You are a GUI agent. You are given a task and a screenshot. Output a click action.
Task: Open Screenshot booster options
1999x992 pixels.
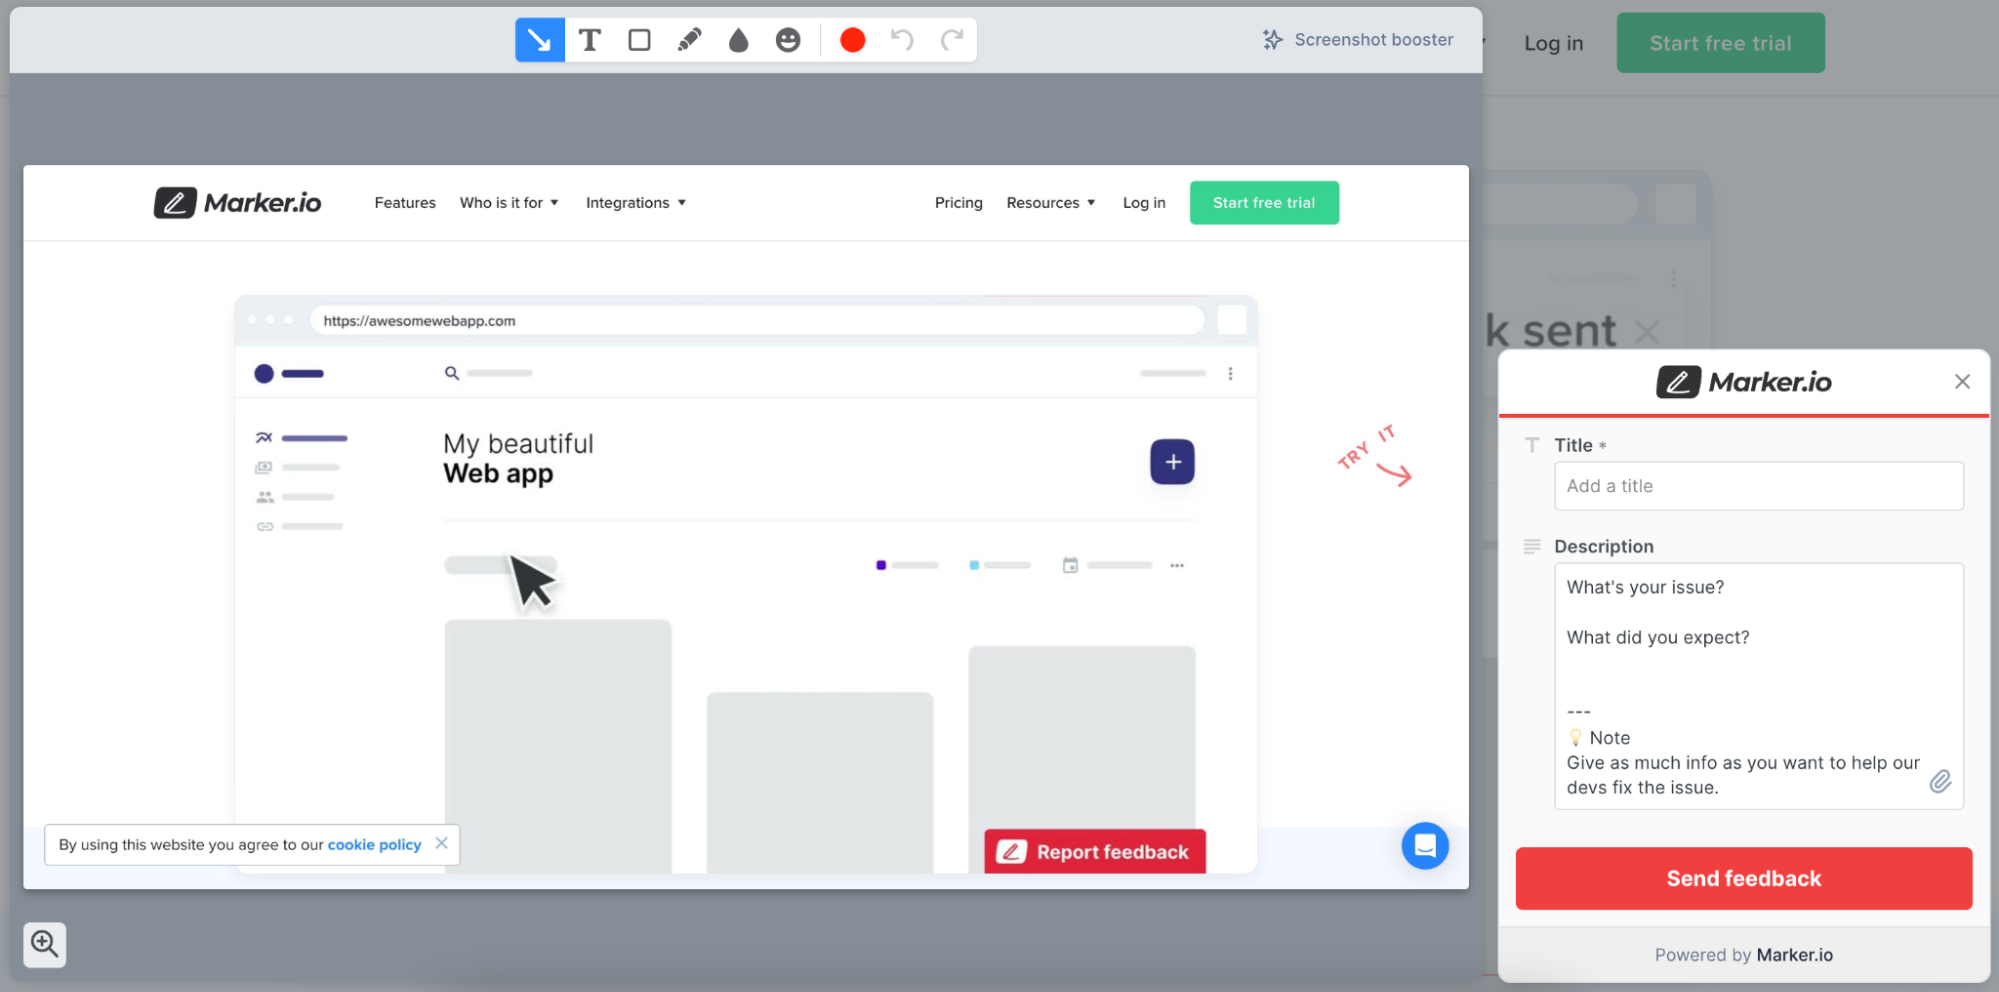pyautogui.click(x=1358, y=40)
